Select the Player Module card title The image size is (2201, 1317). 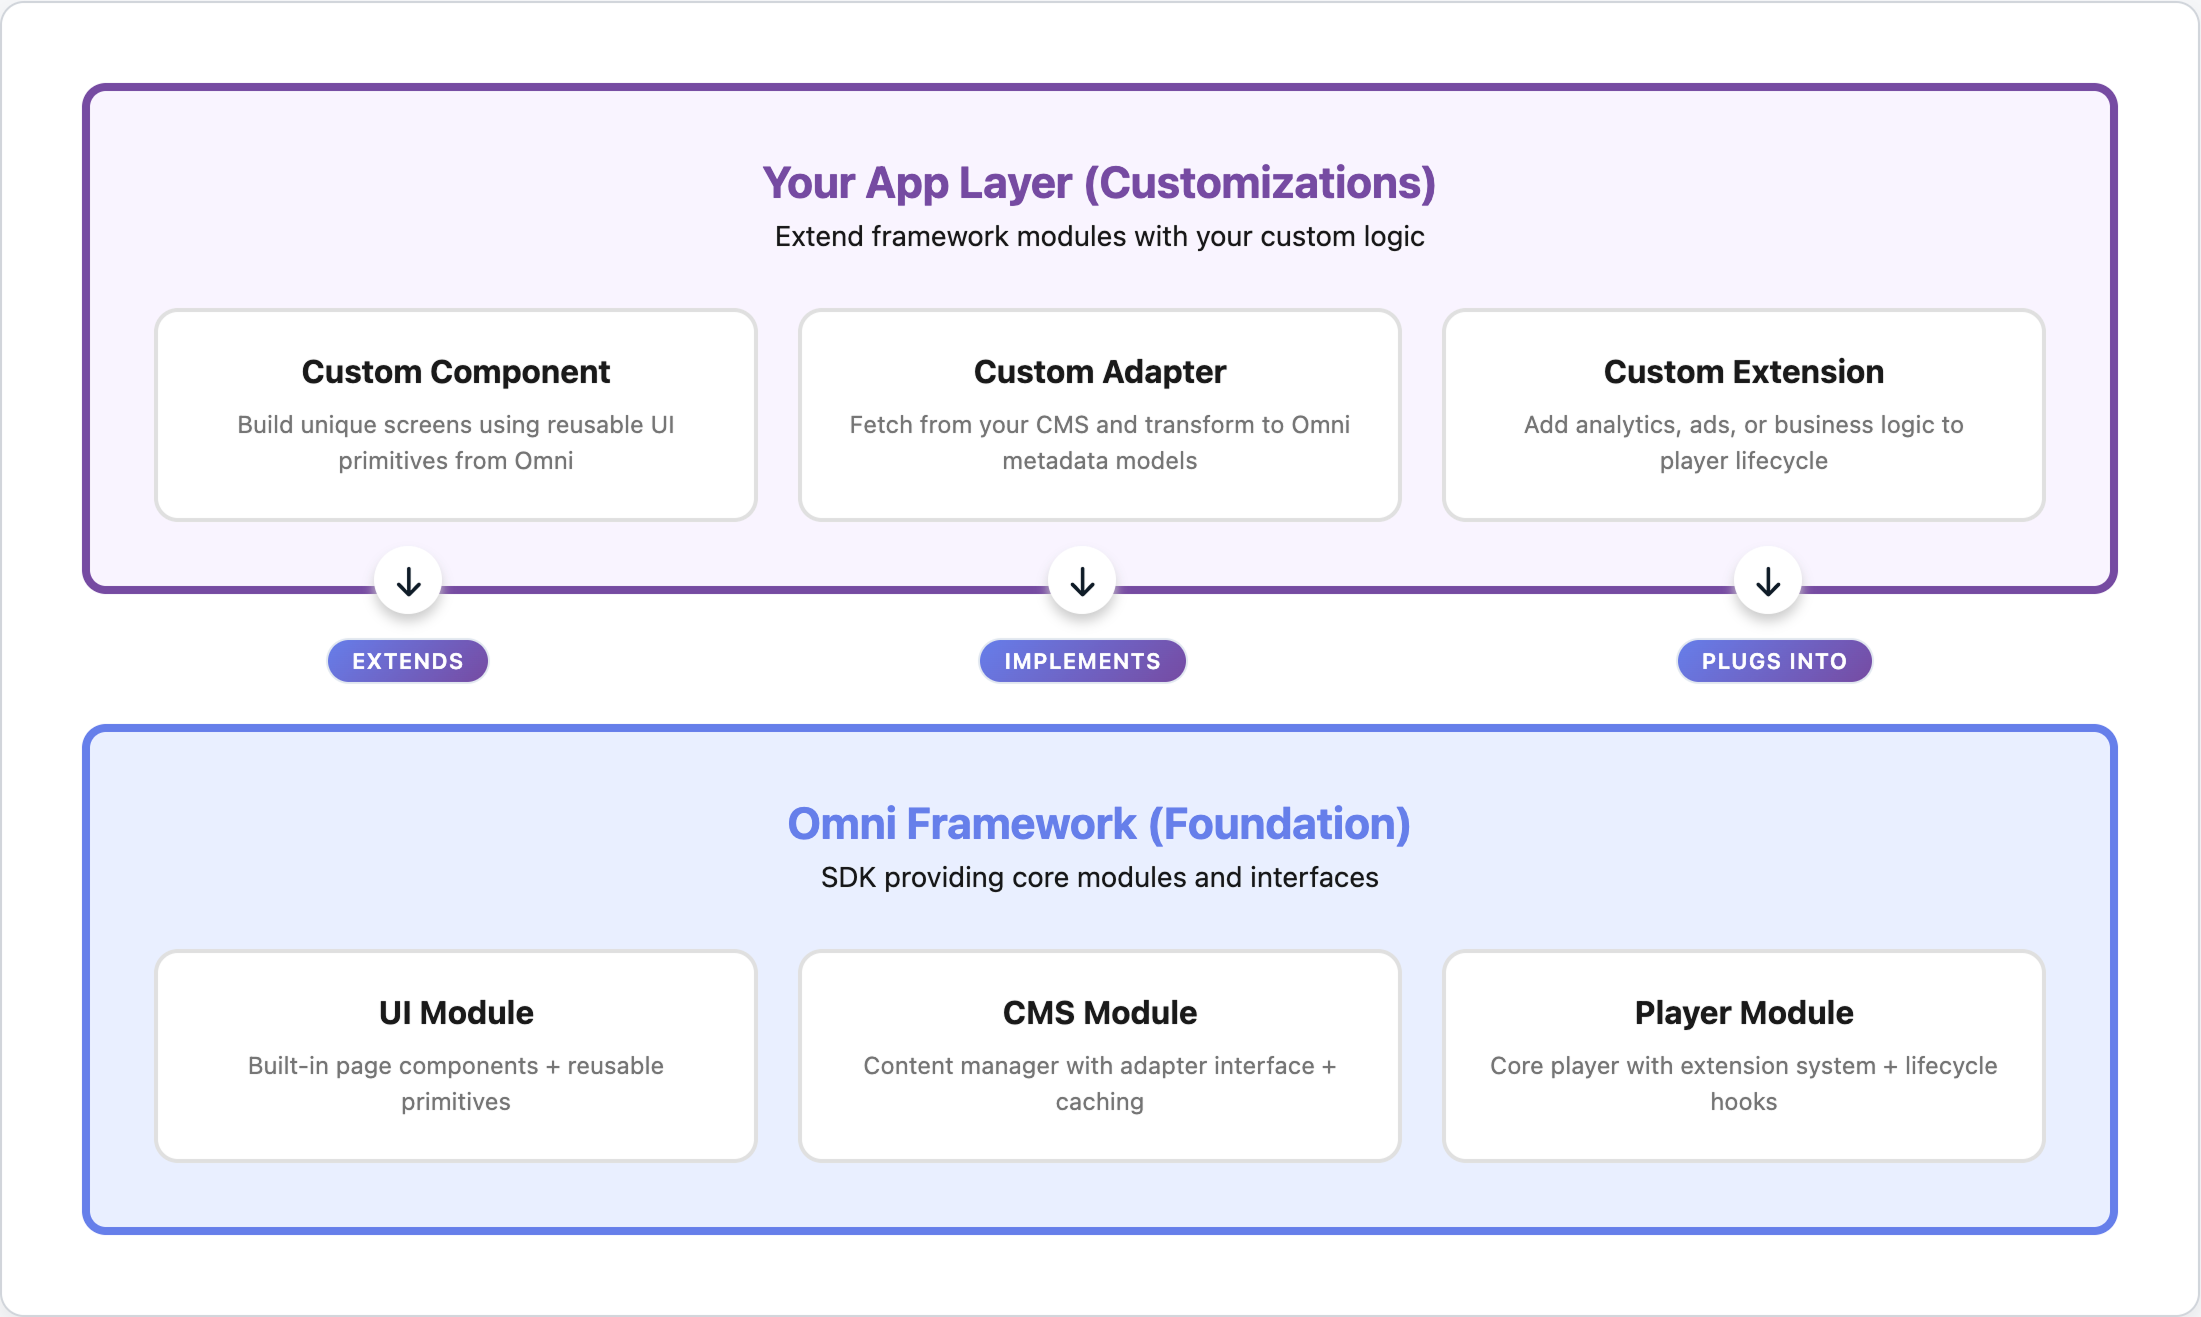point(1744,1013)
